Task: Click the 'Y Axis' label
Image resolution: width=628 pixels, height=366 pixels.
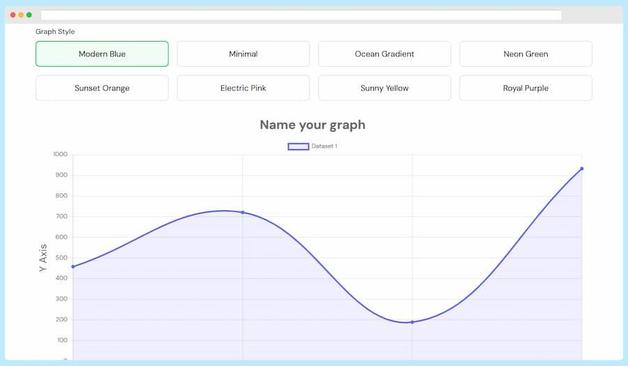Action: tap(43, 257)
